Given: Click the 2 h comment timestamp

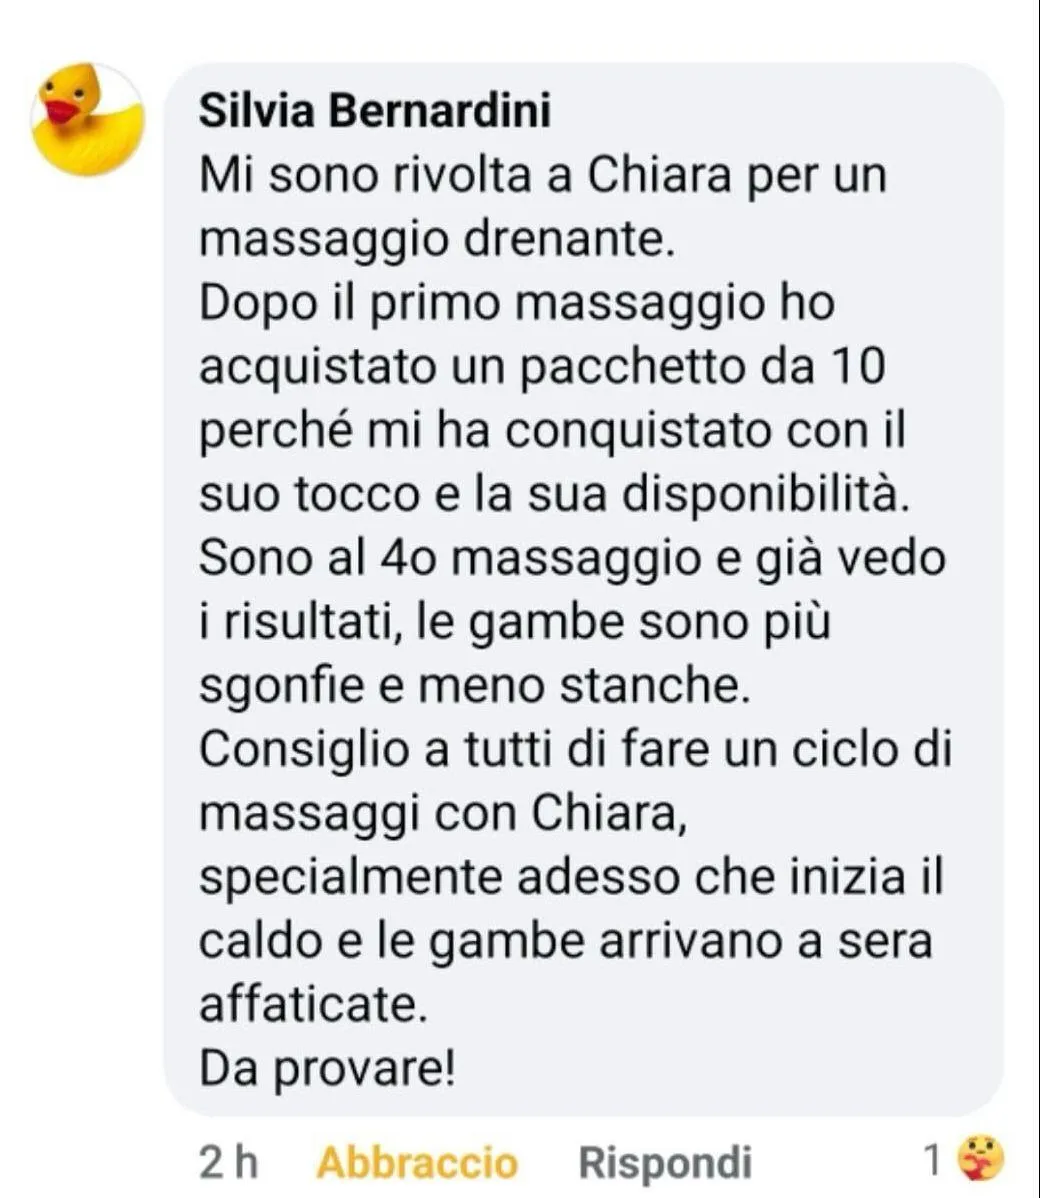Looking at the screenshot, I should (228, 1163).
